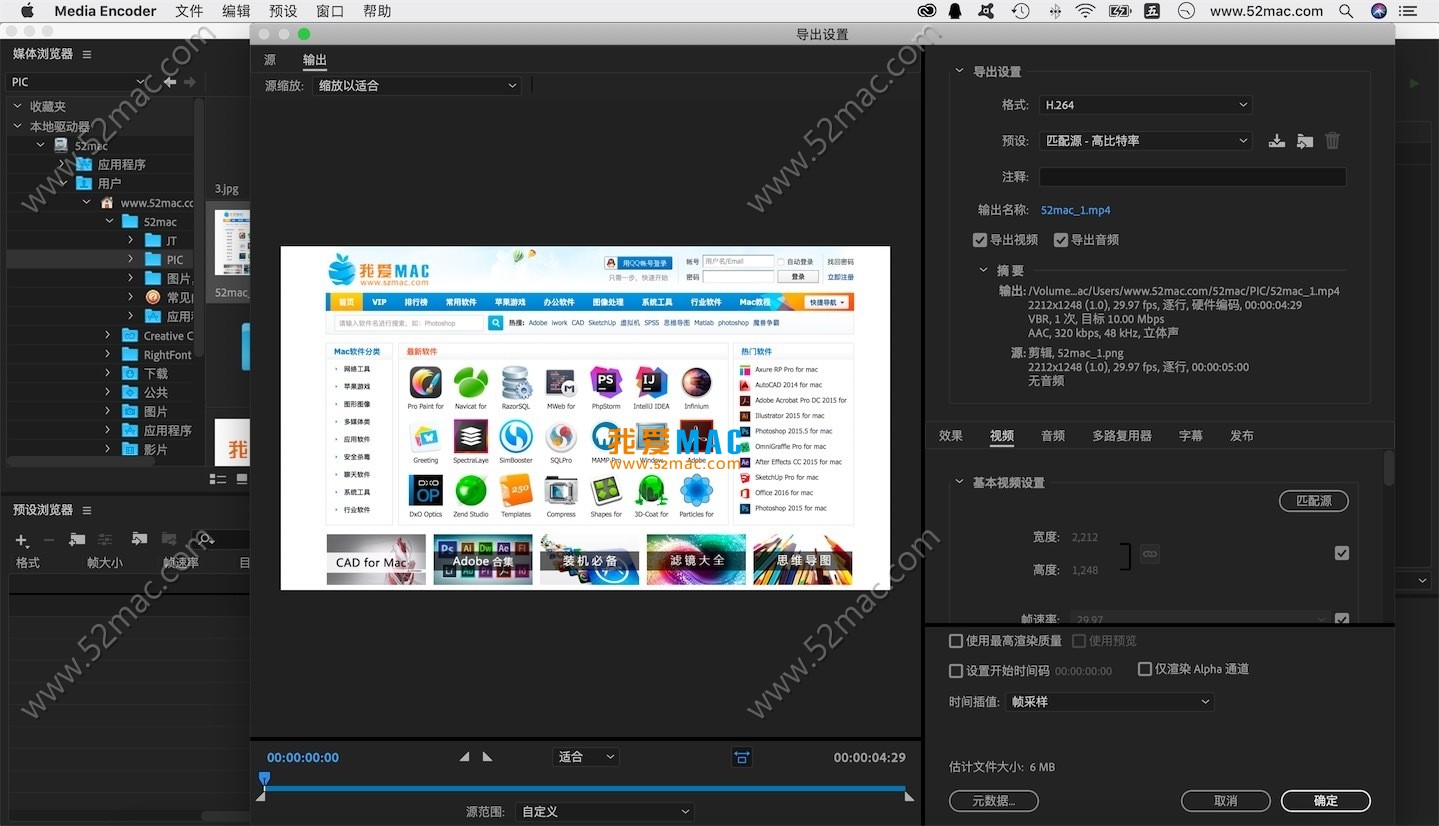The width and height of the screenshot is (1439, 826).
Task: Open the 多路复用器 tab
Action: [x=1122, y=436]
